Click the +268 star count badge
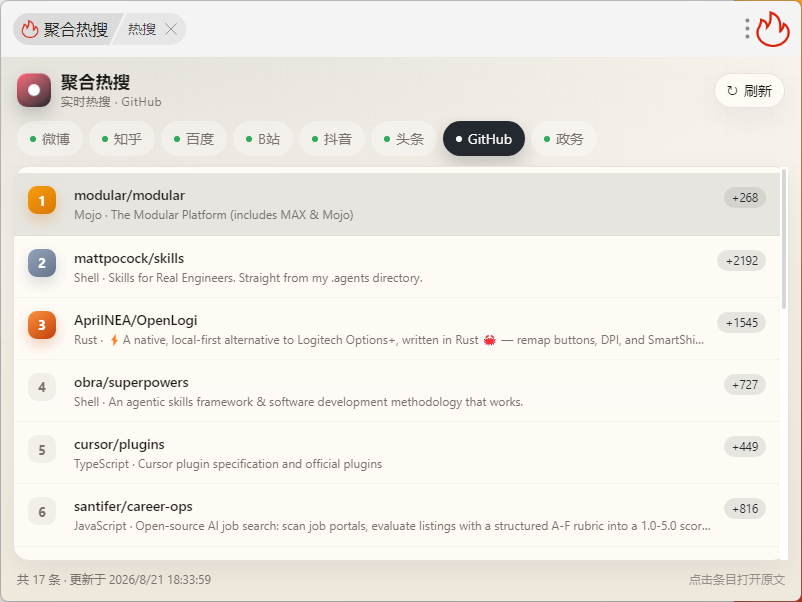This screenshot has width=802, height=602. pos(745,197)
